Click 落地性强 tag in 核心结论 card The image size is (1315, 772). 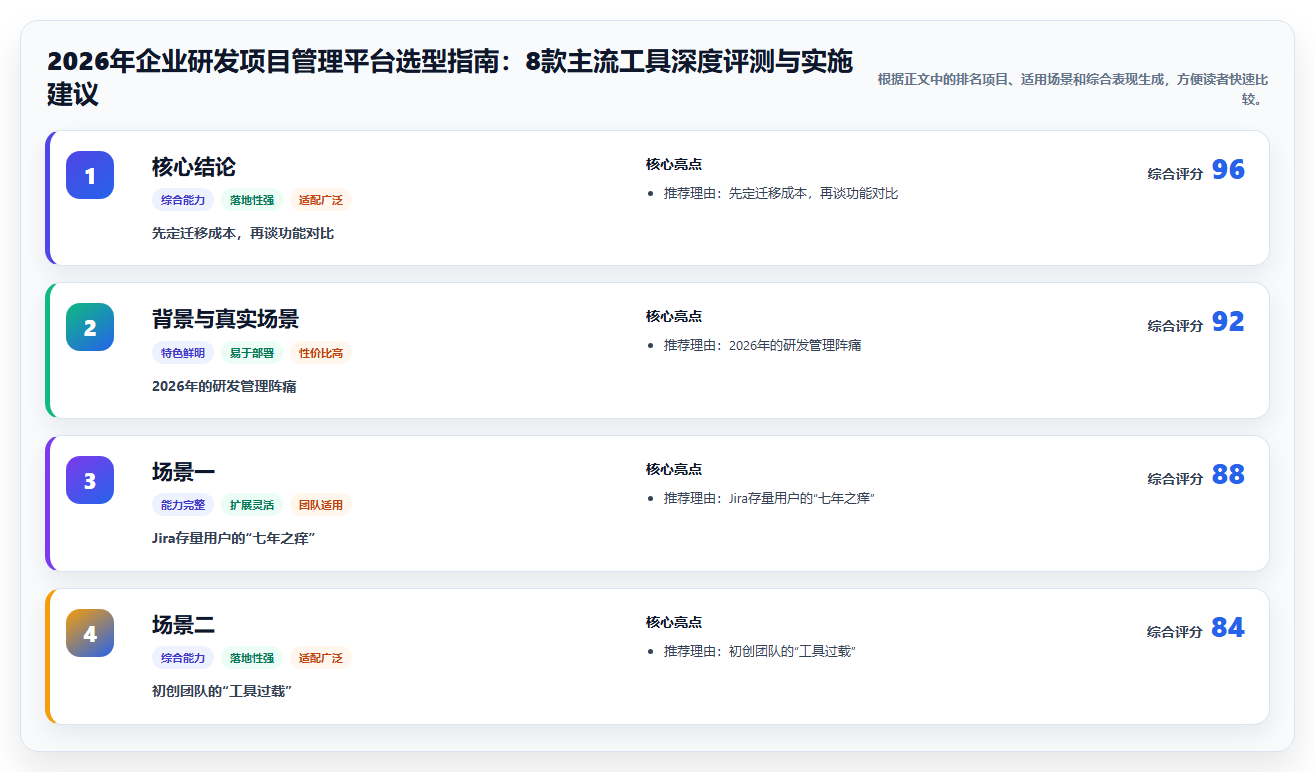coord(252,200)
